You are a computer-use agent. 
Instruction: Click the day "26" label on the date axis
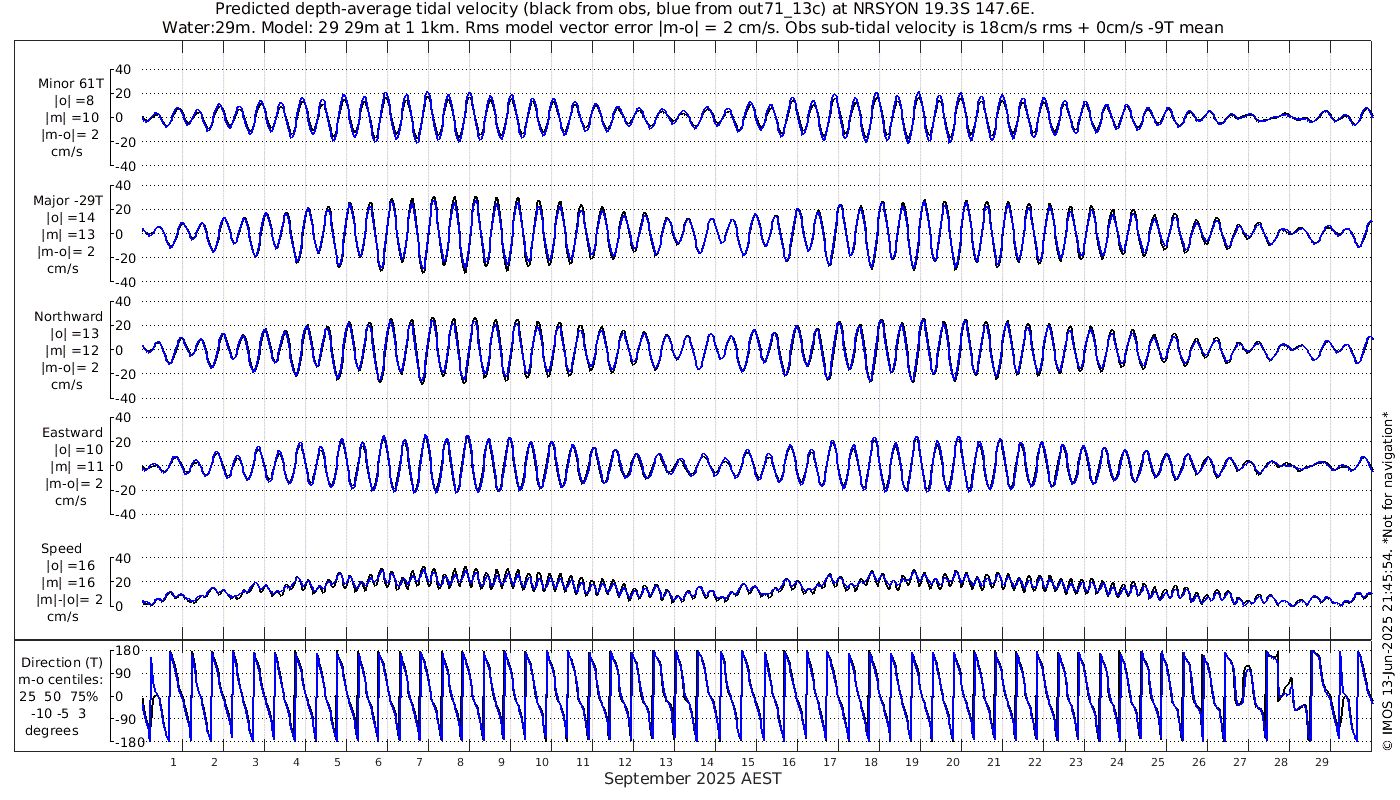coord(1199,762)
